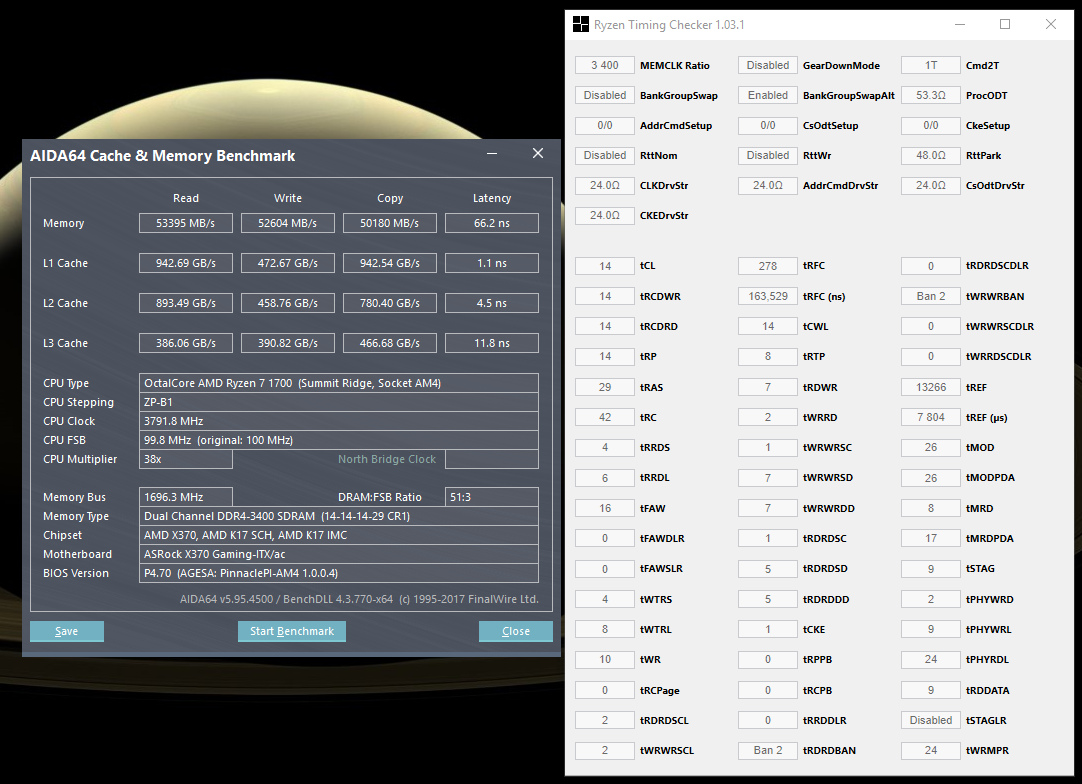Click the L2 Cache Read value 893.49 GB/s

[x=186, y=303]
